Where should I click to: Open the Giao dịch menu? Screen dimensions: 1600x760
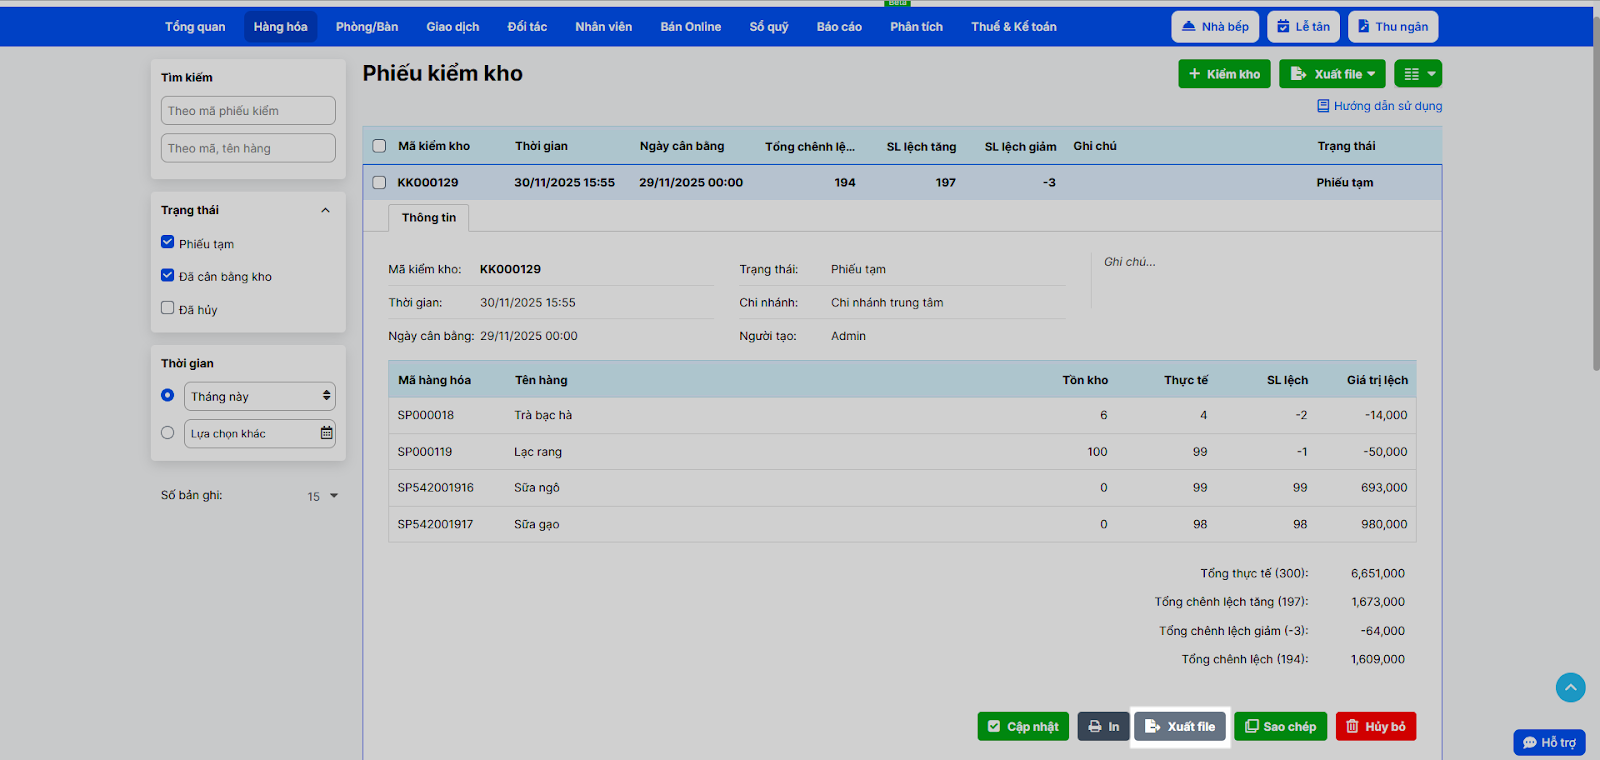[x=453, y=27]
